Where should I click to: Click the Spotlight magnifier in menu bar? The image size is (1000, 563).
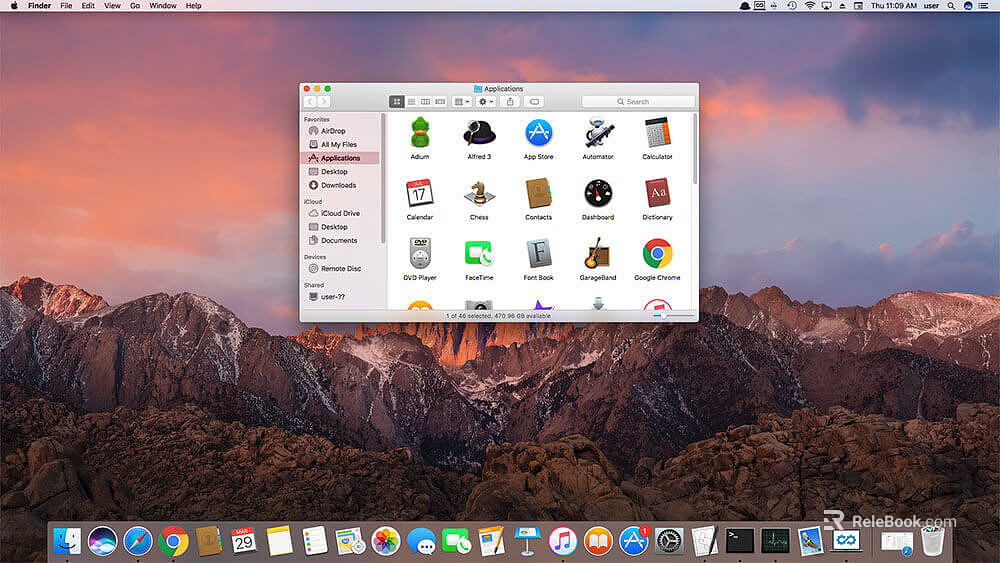pos(951,6)
